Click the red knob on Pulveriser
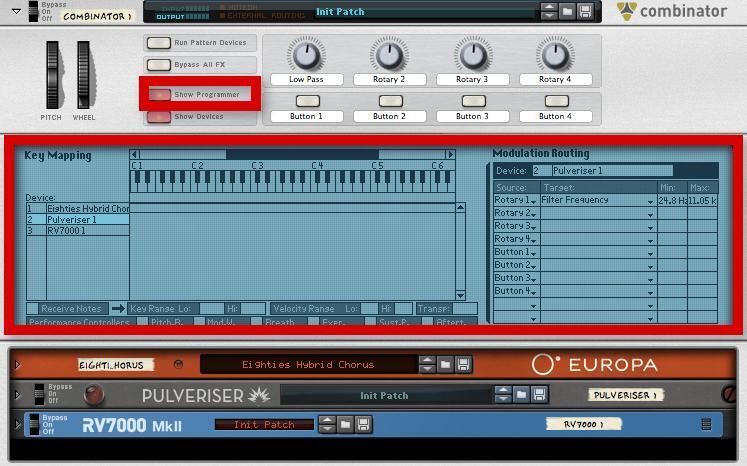Image resolution: width=747 pixels, height=466 pixels. coord(94,395)
